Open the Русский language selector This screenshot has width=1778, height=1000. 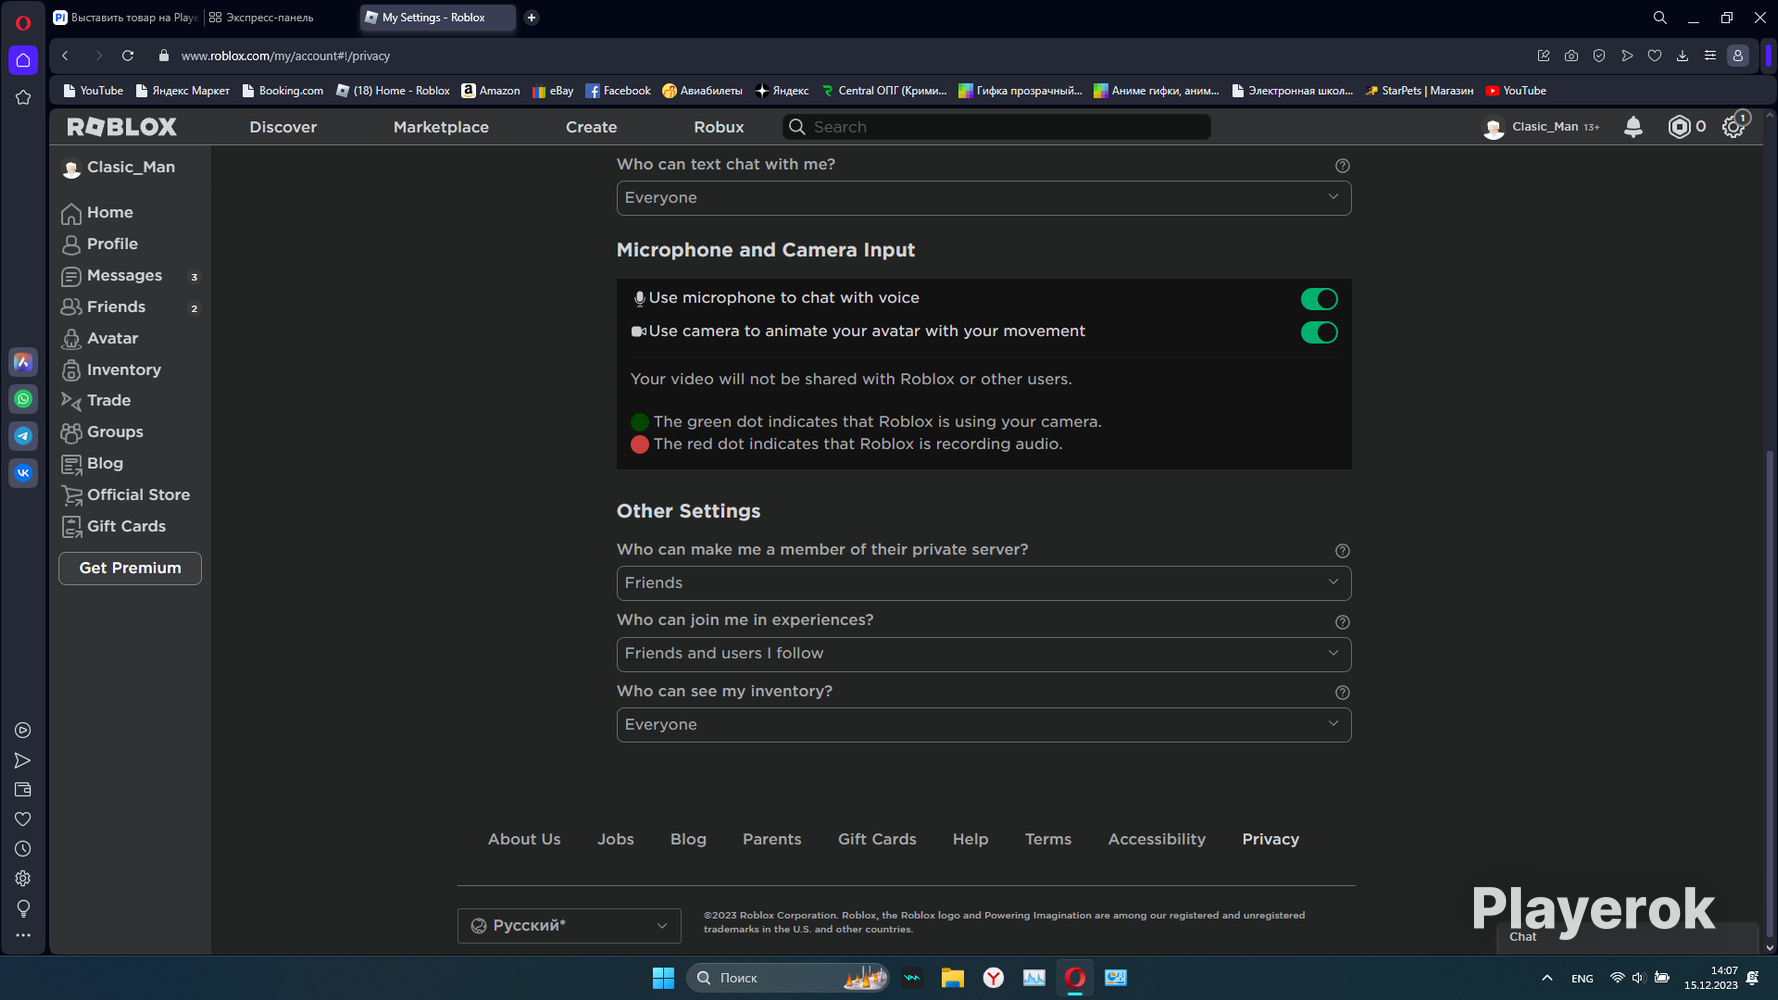[x=569, y=926]
